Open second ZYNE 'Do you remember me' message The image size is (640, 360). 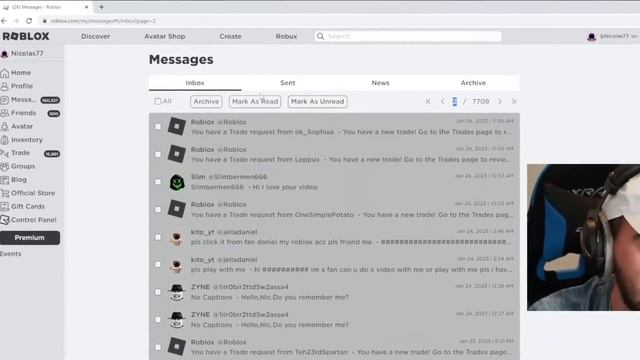point(334,320)
